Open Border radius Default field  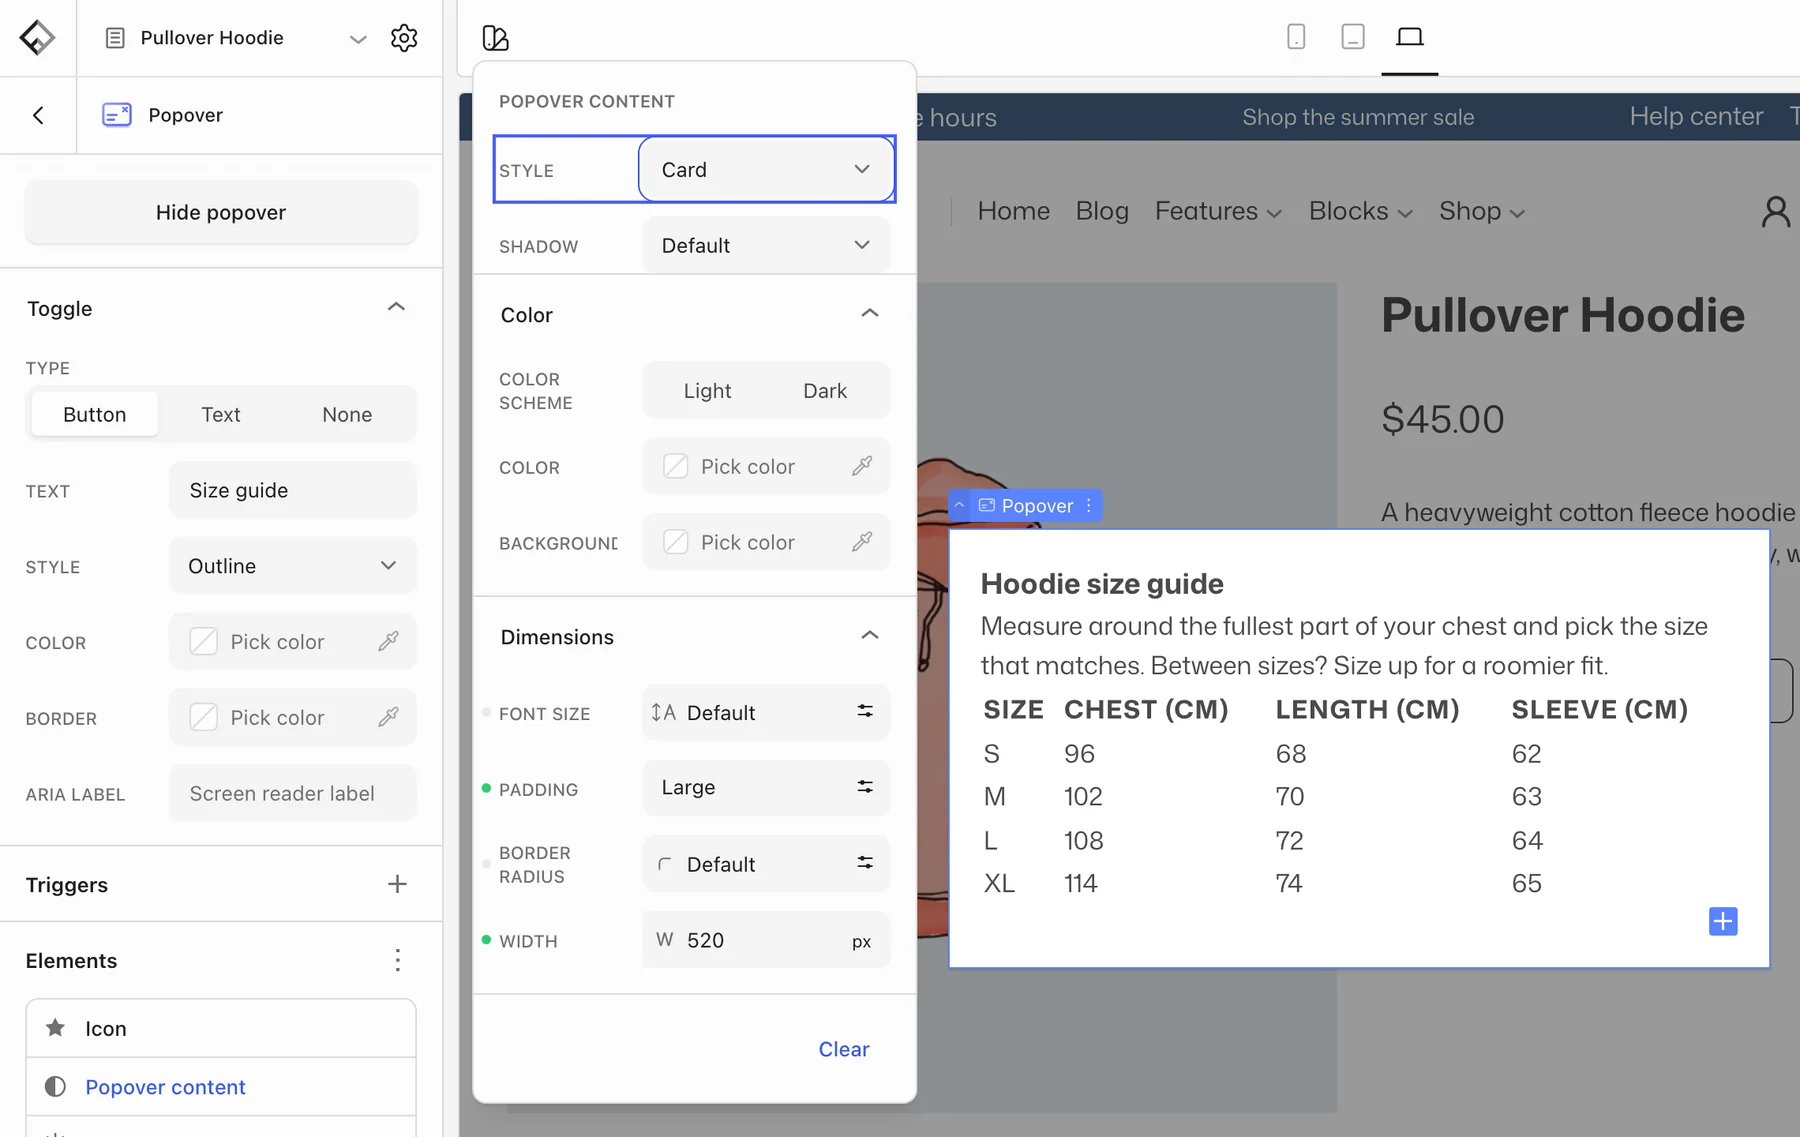click(766, 864)
